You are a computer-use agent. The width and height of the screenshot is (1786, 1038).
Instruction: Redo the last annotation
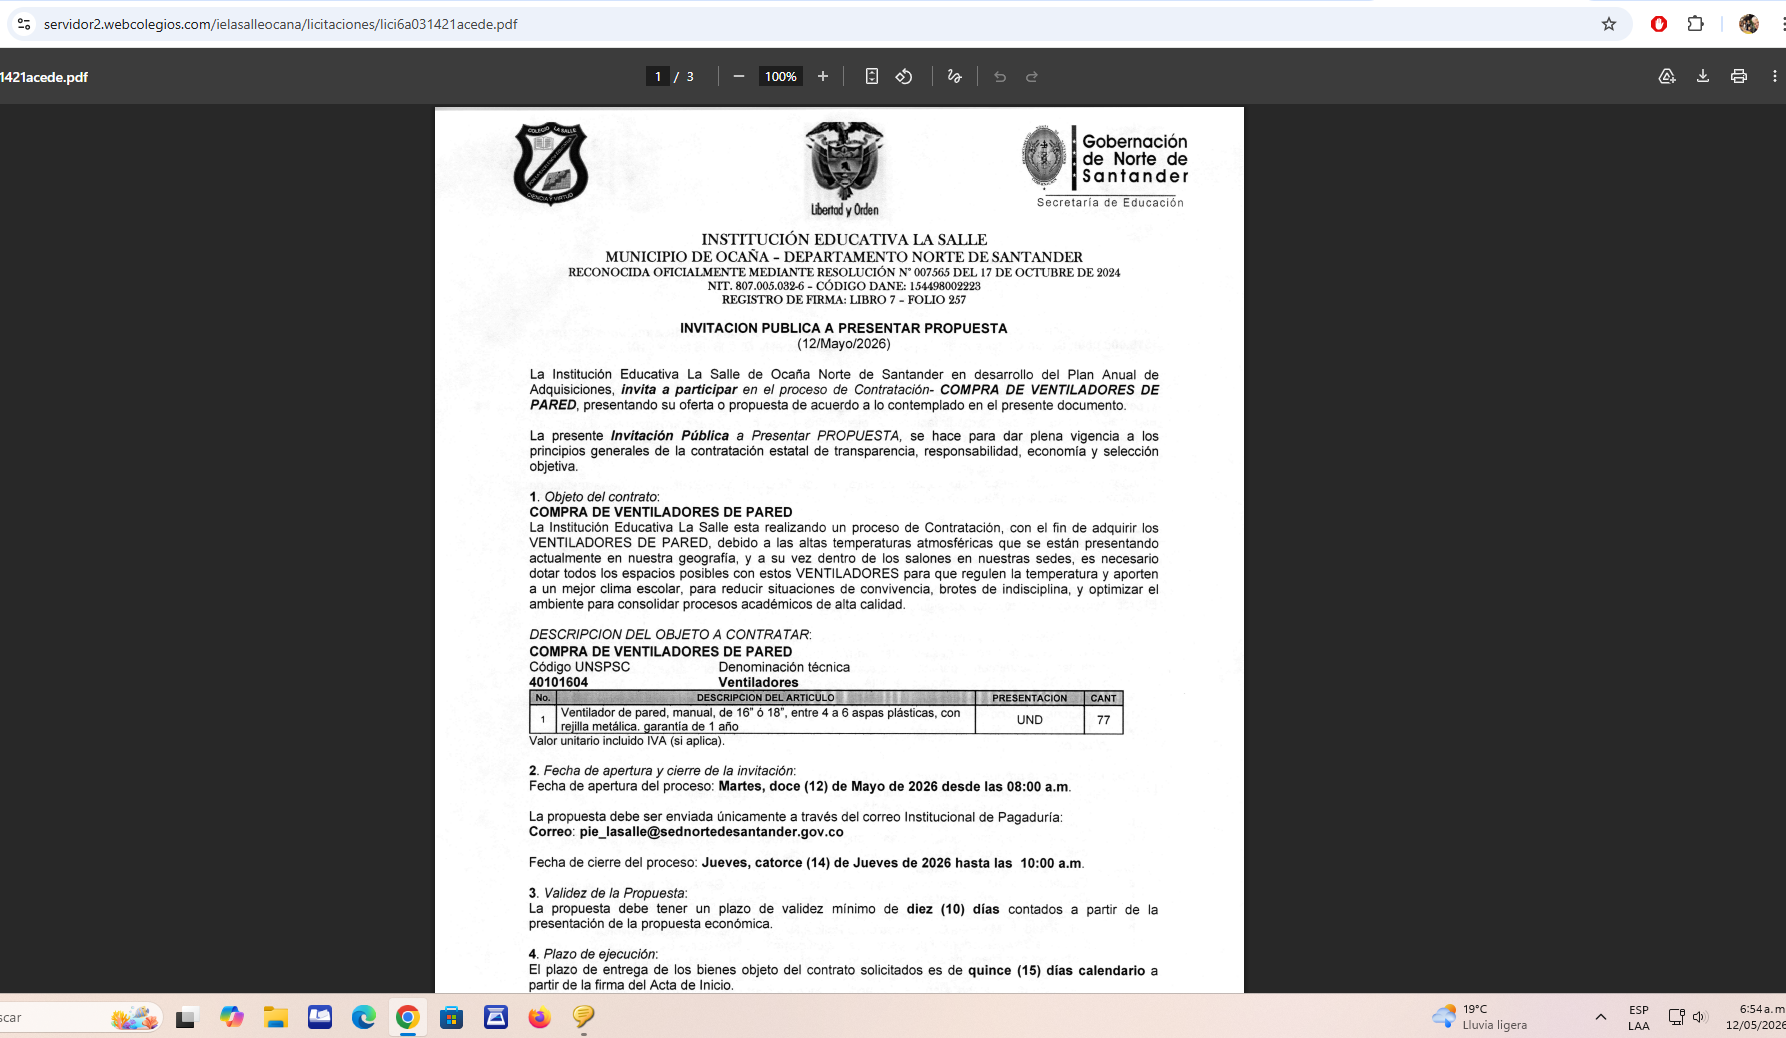pyautogui.click(x=1032, y=77)
